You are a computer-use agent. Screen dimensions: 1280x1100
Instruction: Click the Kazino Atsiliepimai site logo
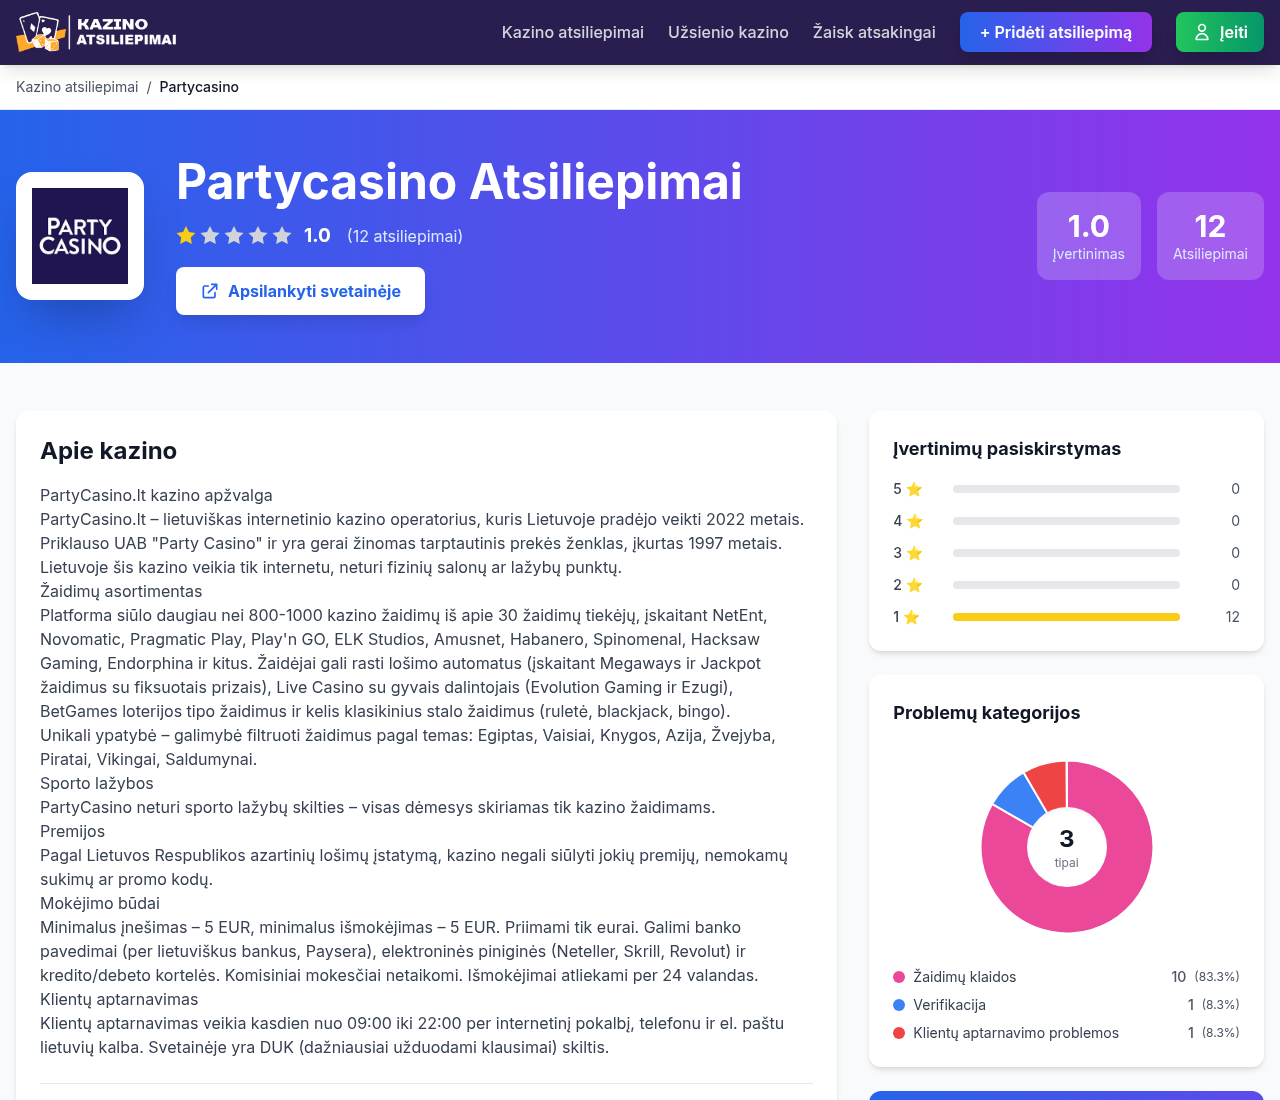pos(96,32)
